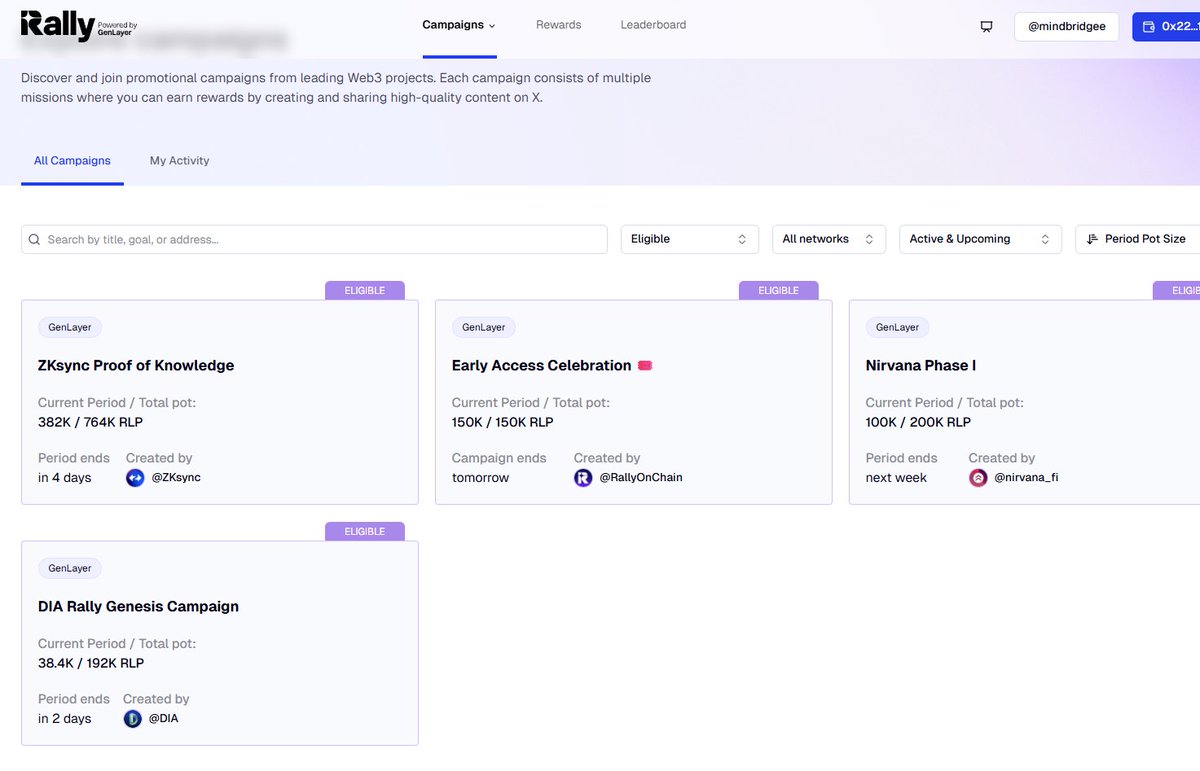The width and height of the screenshot is (1200, 771).
Task: Go to the Rewards page
Action: [558, 25]
